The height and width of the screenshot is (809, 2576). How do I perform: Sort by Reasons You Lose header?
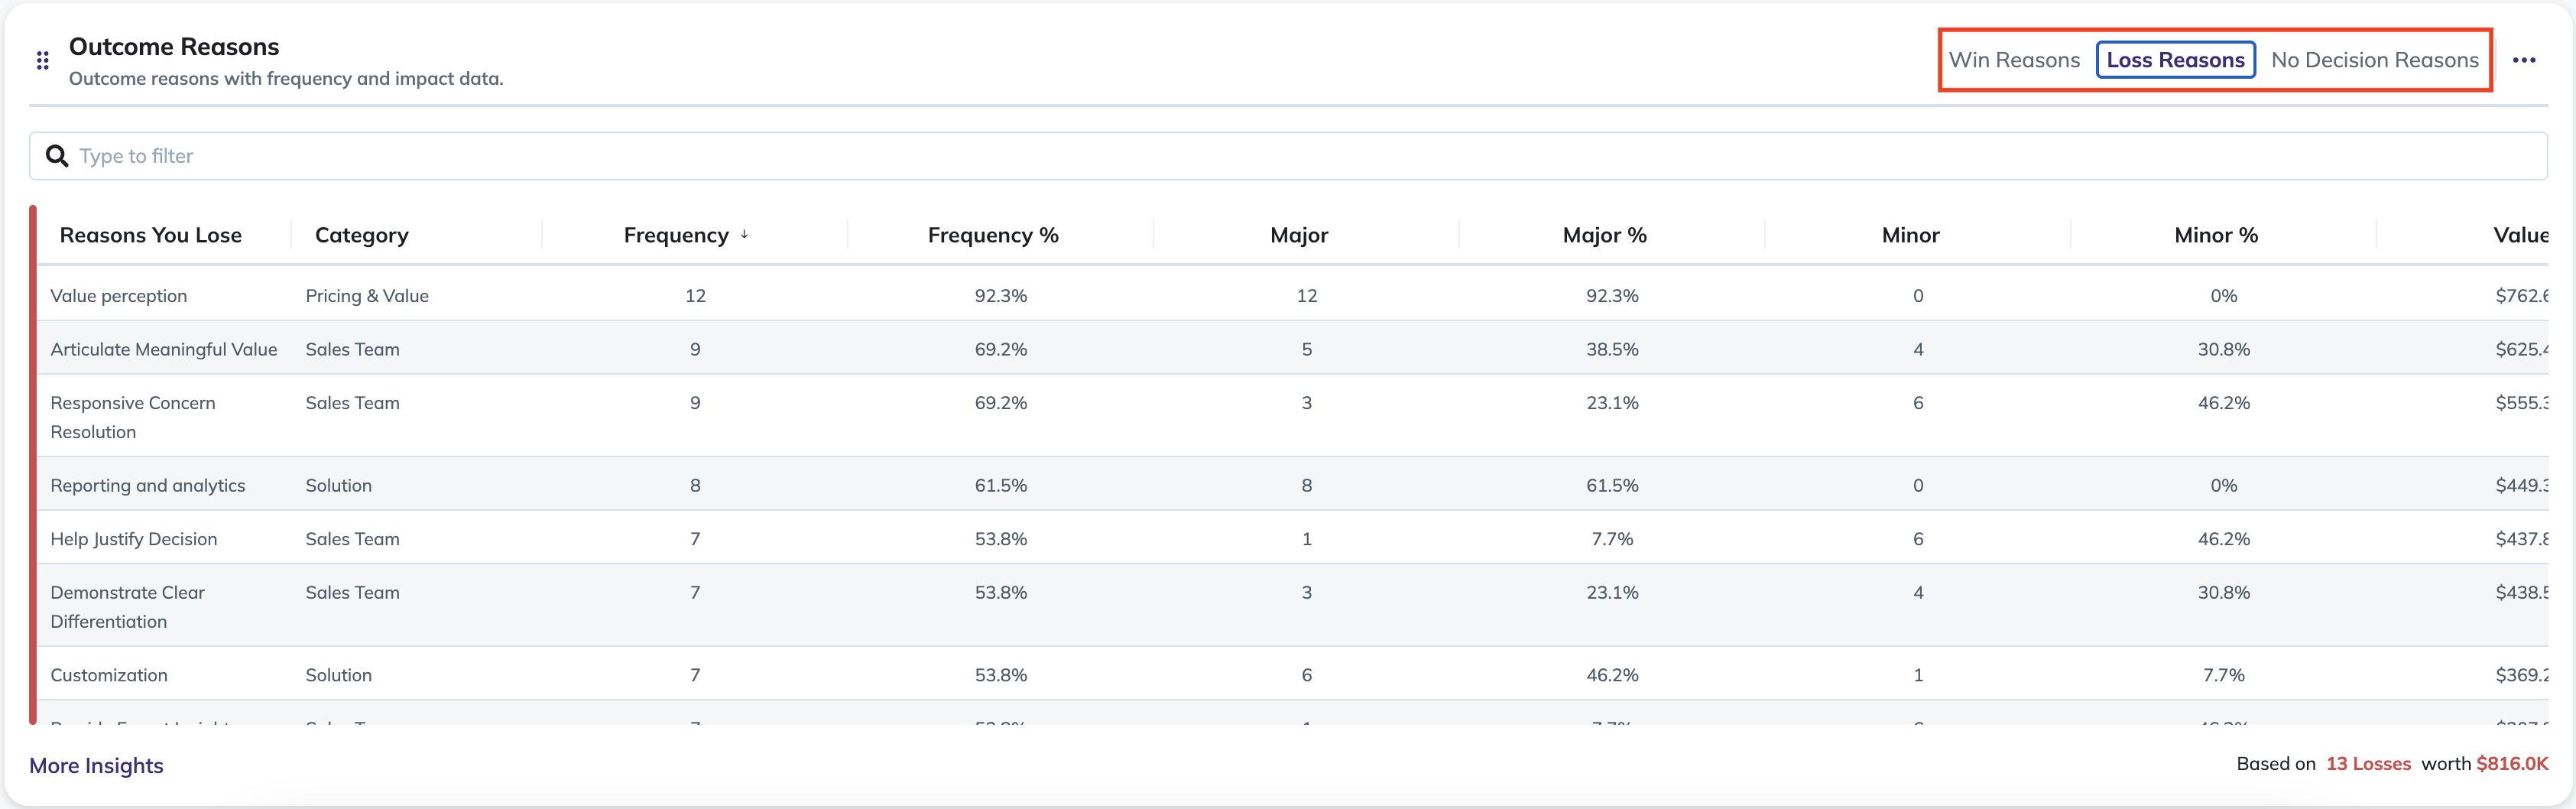151,235
